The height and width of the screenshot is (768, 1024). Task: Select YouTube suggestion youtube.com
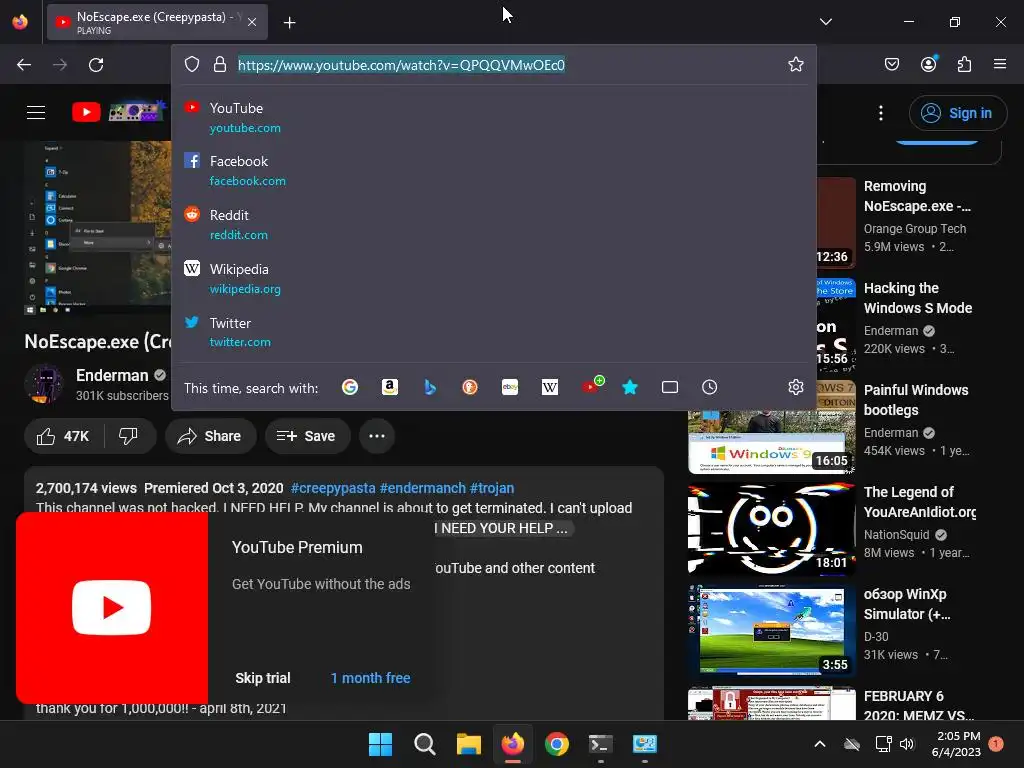coord(494,118)
